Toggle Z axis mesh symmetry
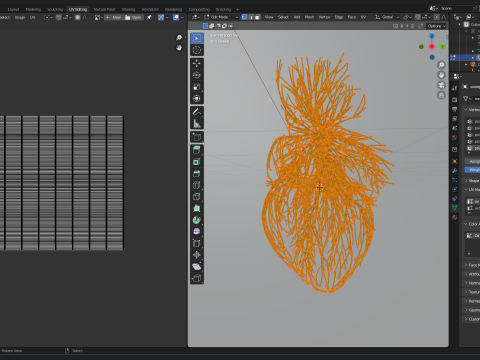The width and height of the screenshot is (480, 360). (412, 26)
